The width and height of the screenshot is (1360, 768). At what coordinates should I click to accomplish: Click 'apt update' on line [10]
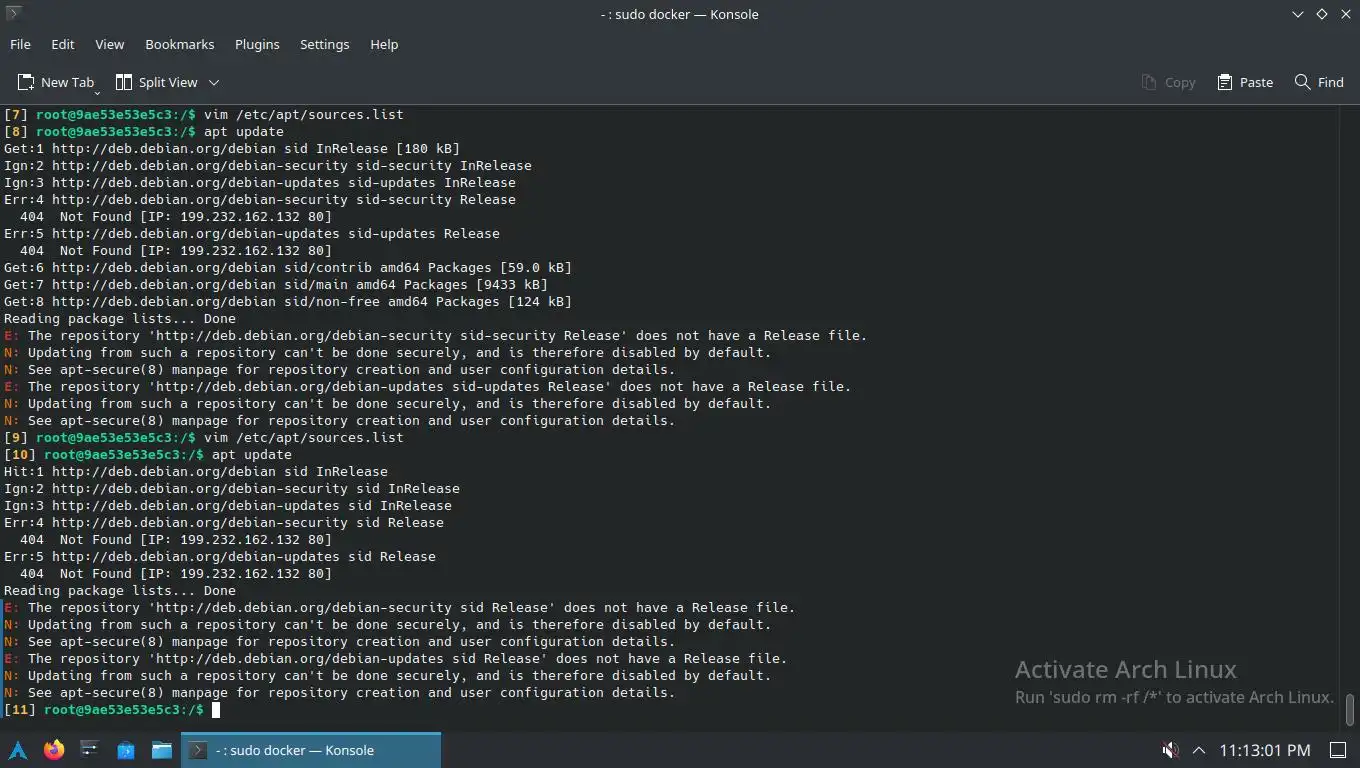(252, 454)
